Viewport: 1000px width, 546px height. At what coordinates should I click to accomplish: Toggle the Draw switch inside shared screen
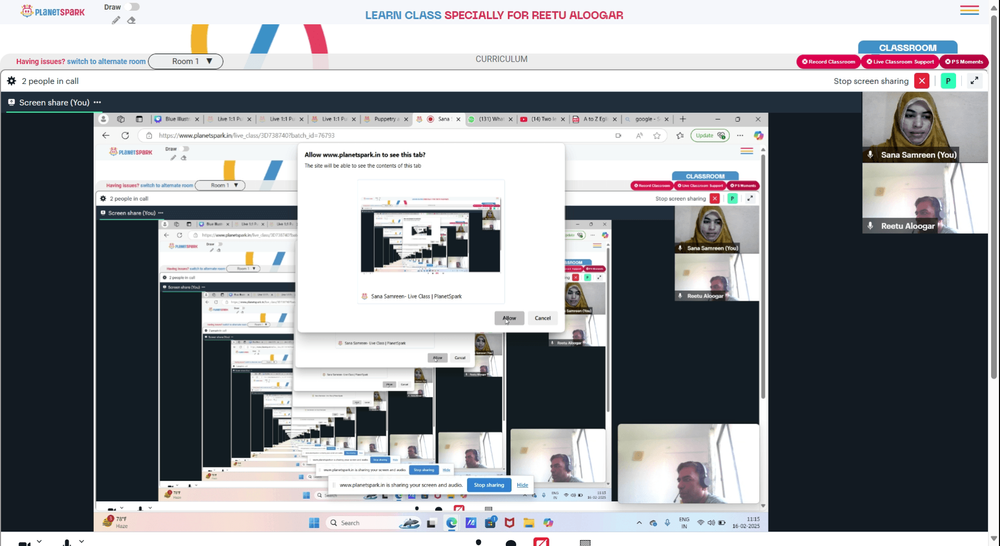(185, 149)
